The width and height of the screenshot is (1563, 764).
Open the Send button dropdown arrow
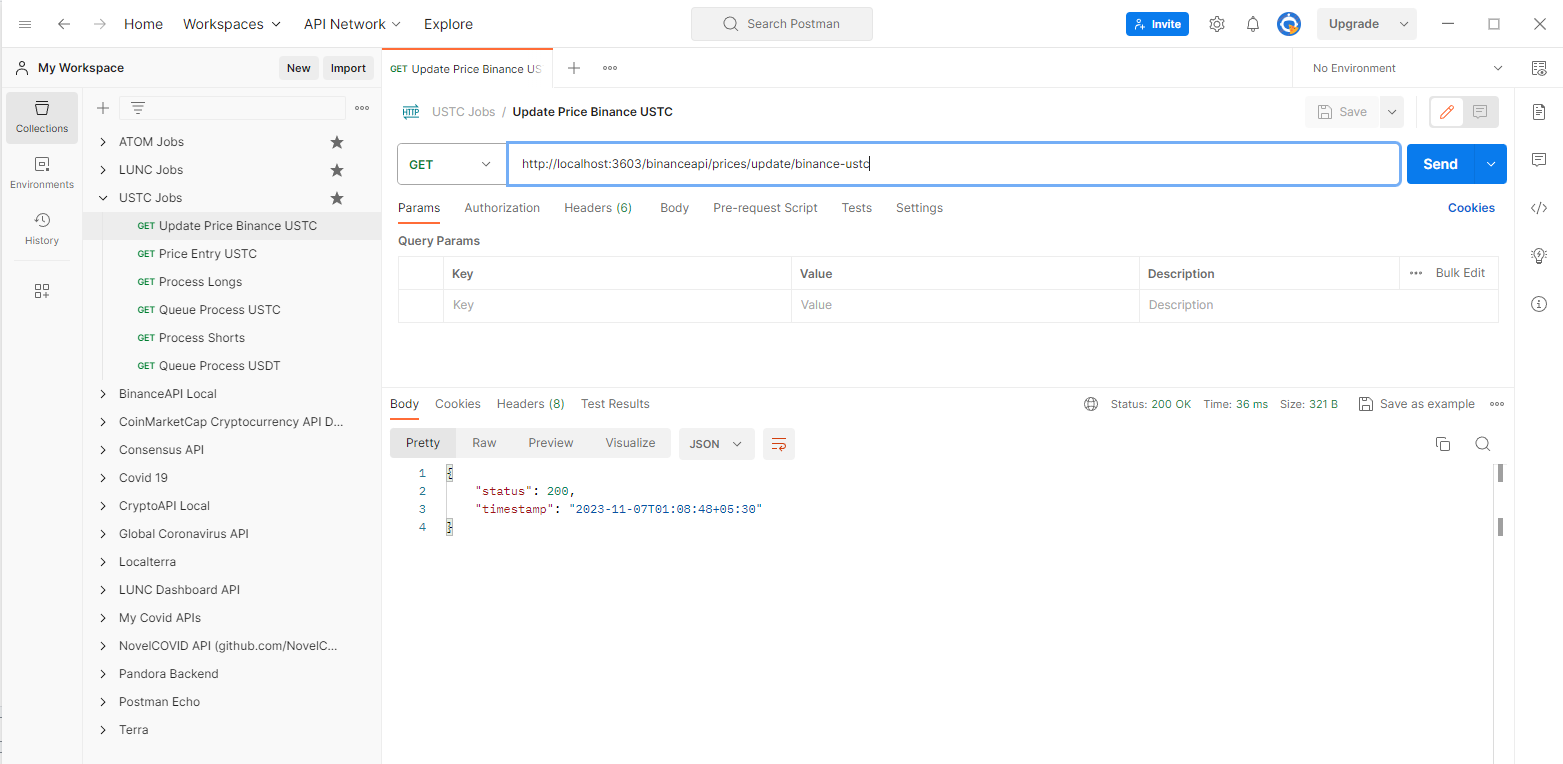click(1491, 164)
